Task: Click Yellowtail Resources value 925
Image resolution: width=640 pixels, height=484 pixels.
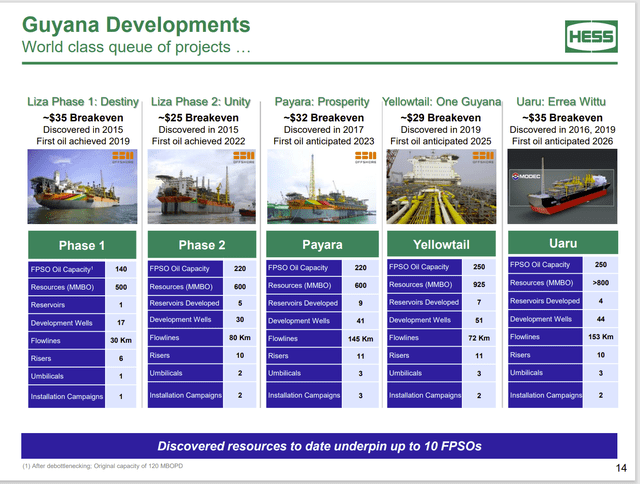Action: pyautogui.click(x=479, y=284)
